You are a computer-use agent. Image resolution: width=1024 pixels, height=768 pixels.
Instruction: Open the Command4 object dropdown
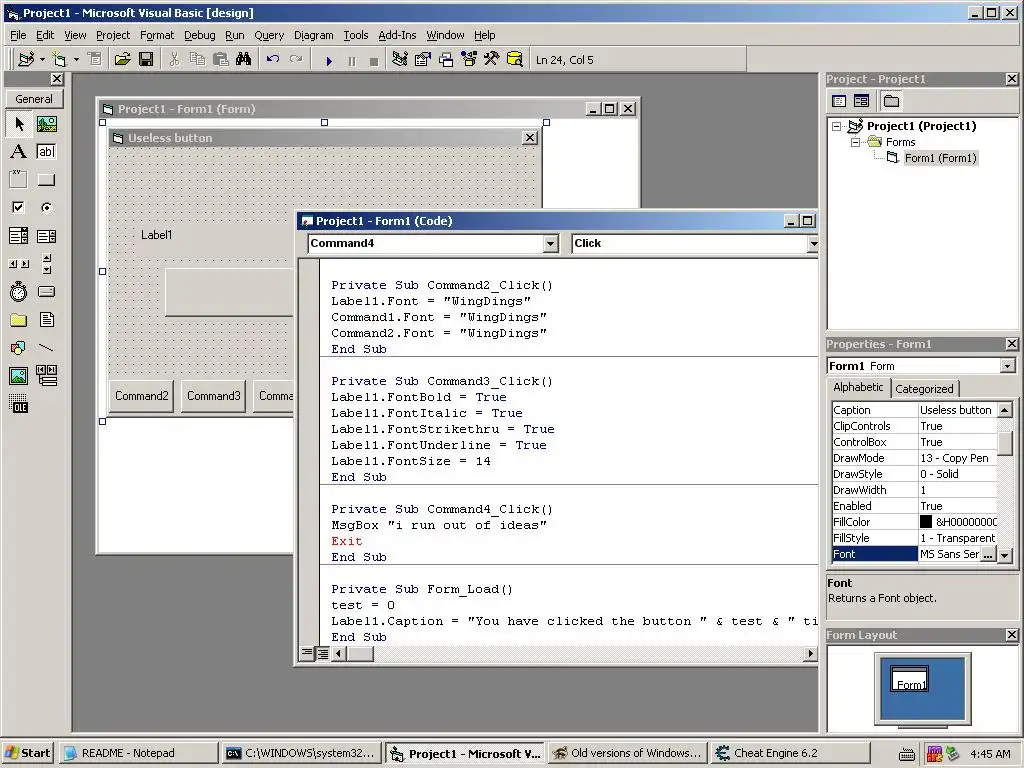tap(551, 244)
